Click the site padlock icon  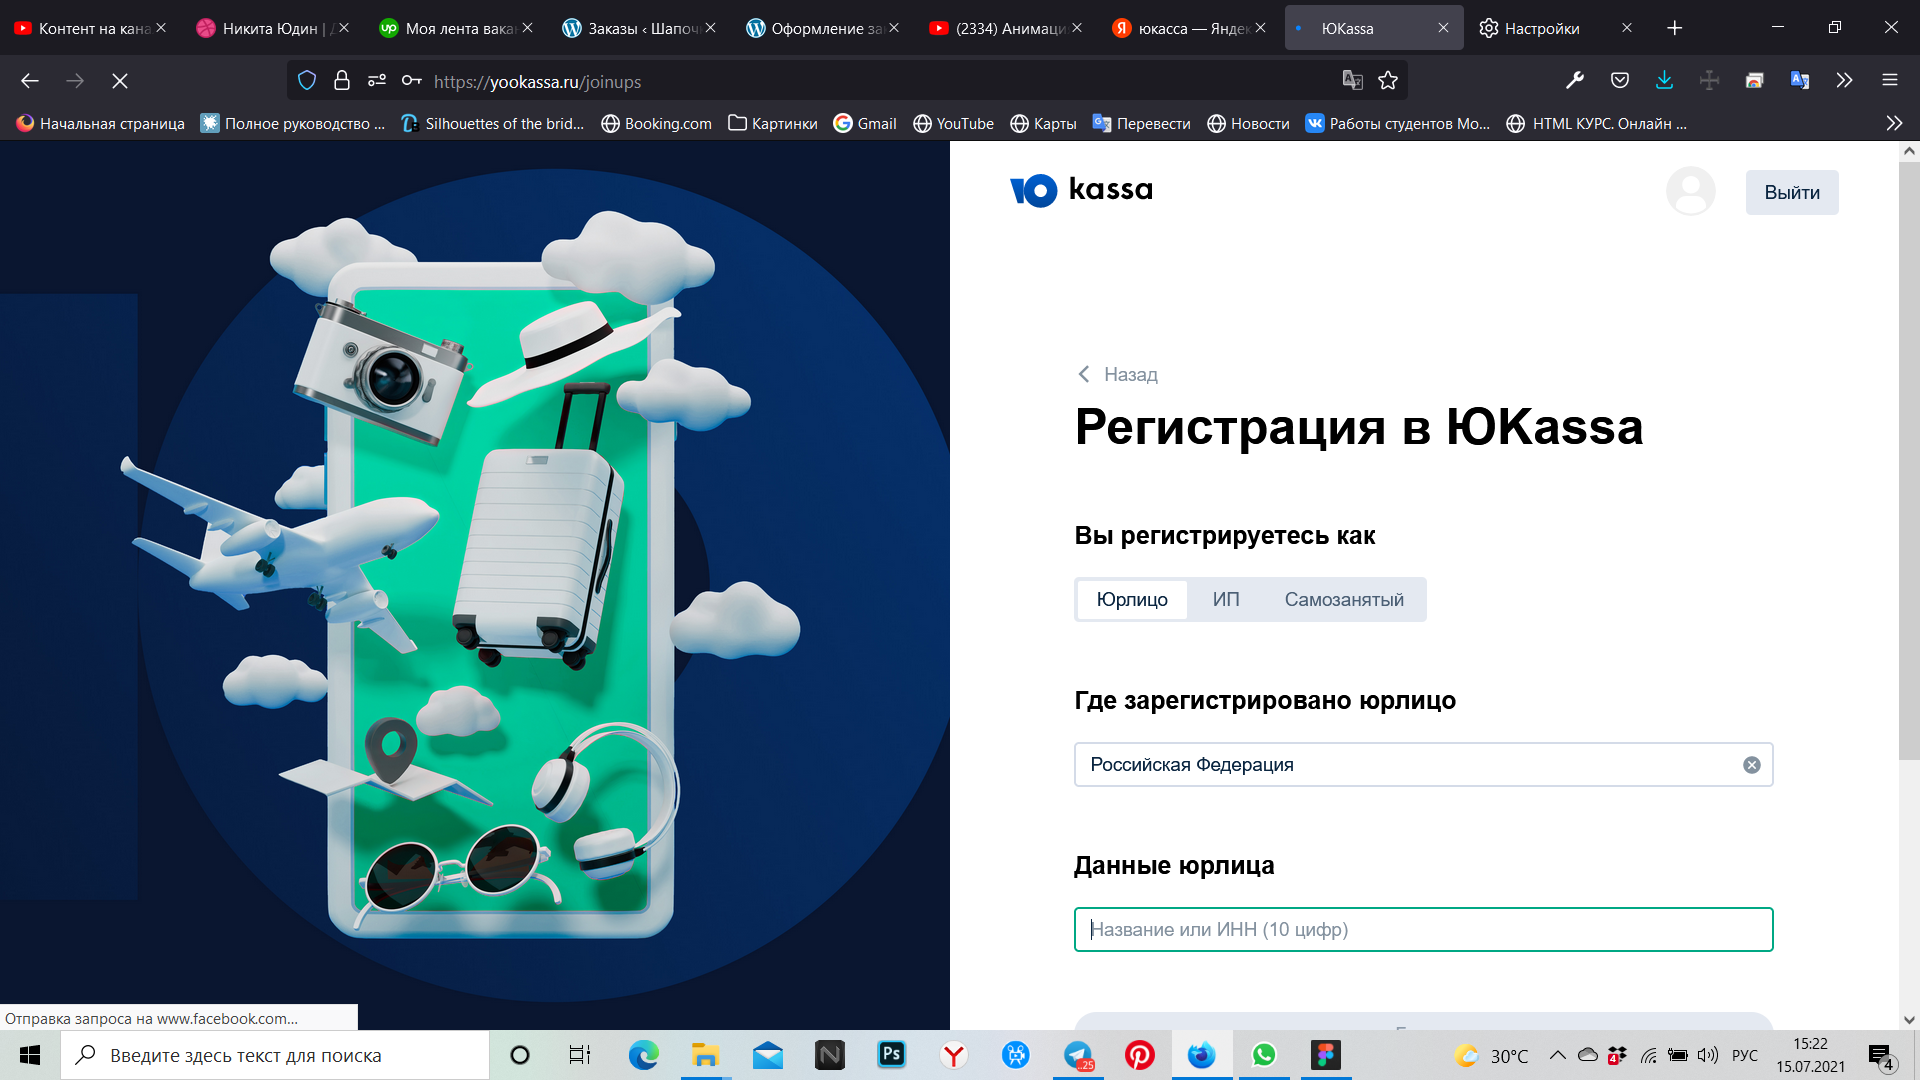point(342,81)
